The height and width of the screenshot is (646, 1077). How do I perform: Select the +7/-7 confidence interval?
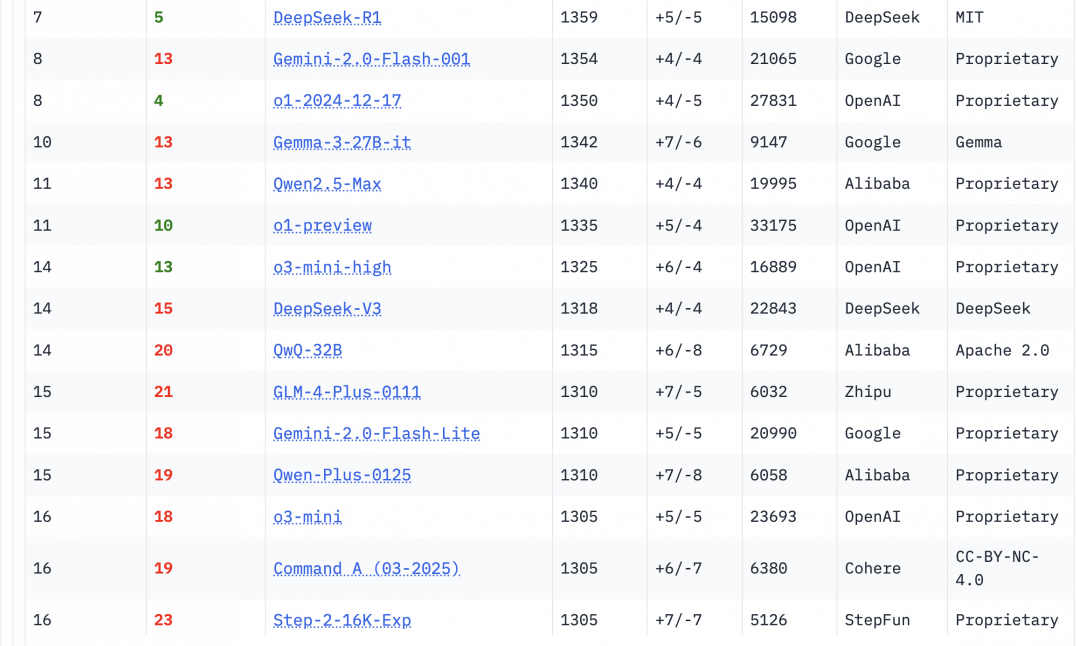click(x=679, y=620)
